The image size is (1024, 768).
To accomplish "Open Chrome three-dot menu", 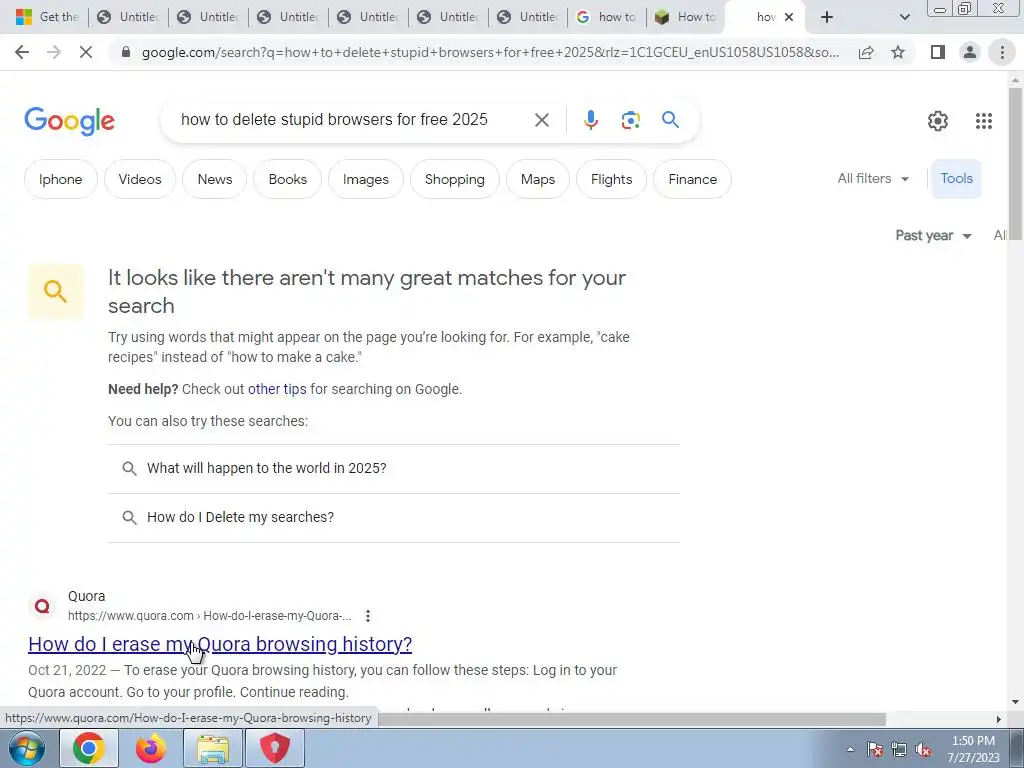I will (x=1002, y=52).
